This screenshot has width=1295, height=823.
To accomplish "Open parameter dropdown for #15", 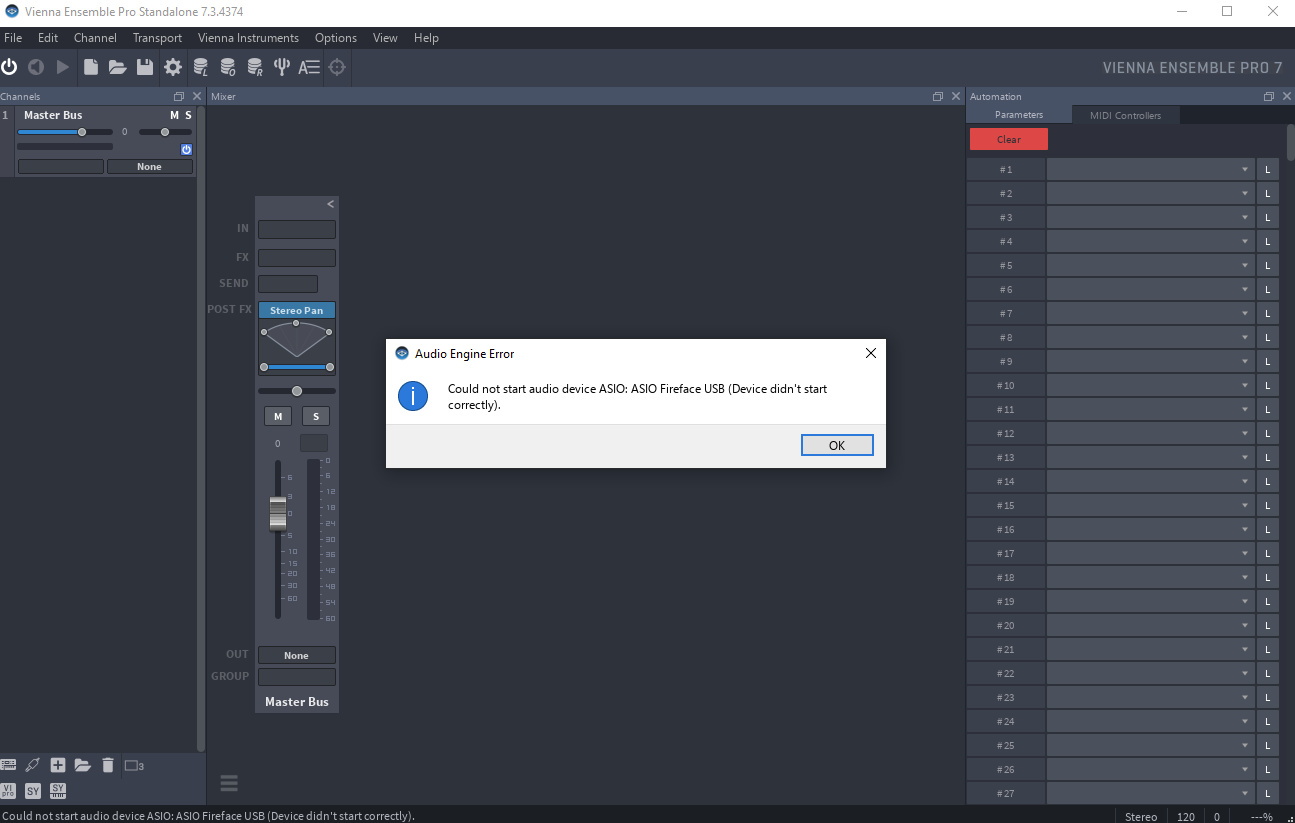I will [x=1150, y=505].
